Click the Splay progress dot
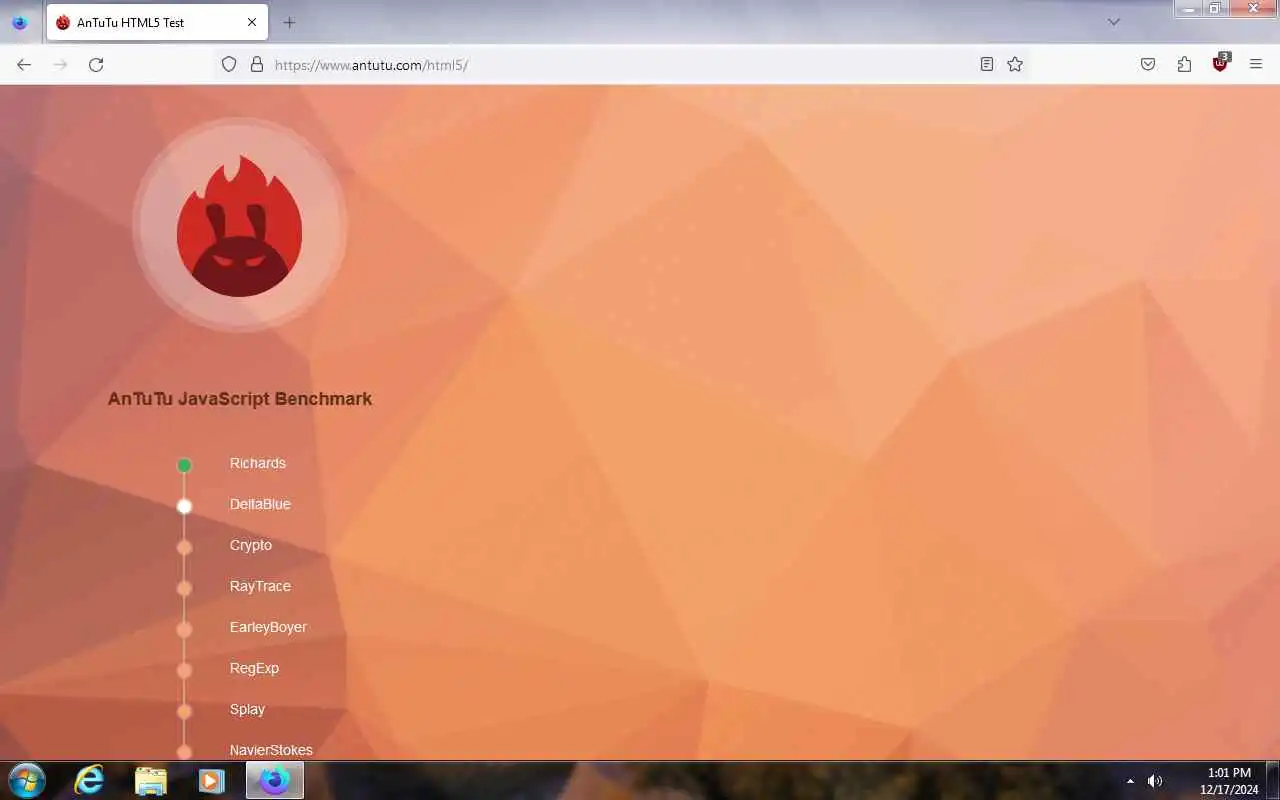The image size is (1280, 800). coord(184,711)
